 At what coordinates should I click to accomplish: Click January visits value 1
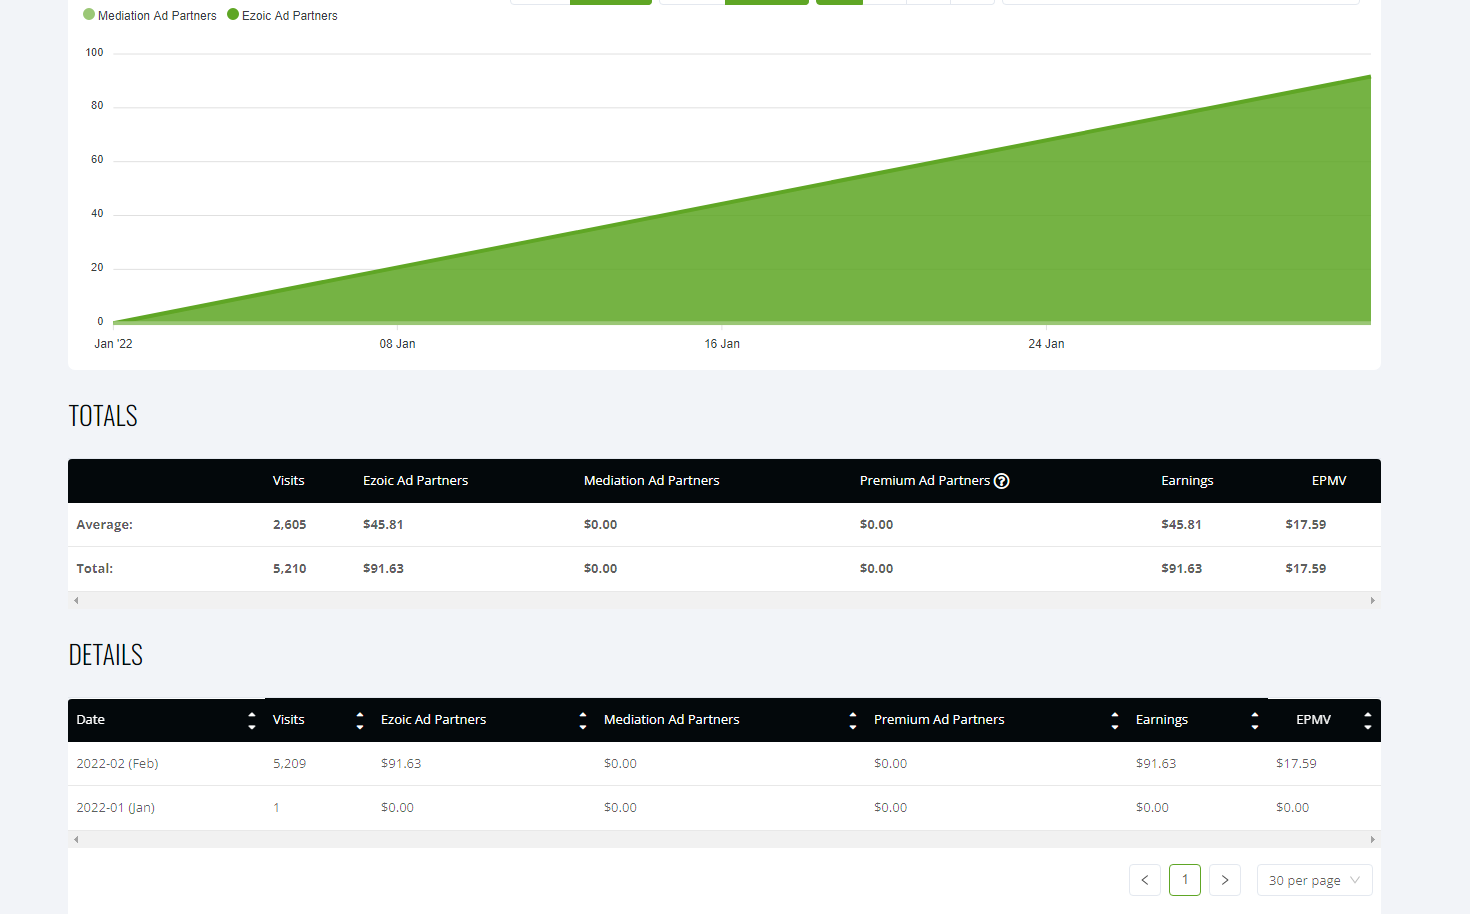(276, 808)
